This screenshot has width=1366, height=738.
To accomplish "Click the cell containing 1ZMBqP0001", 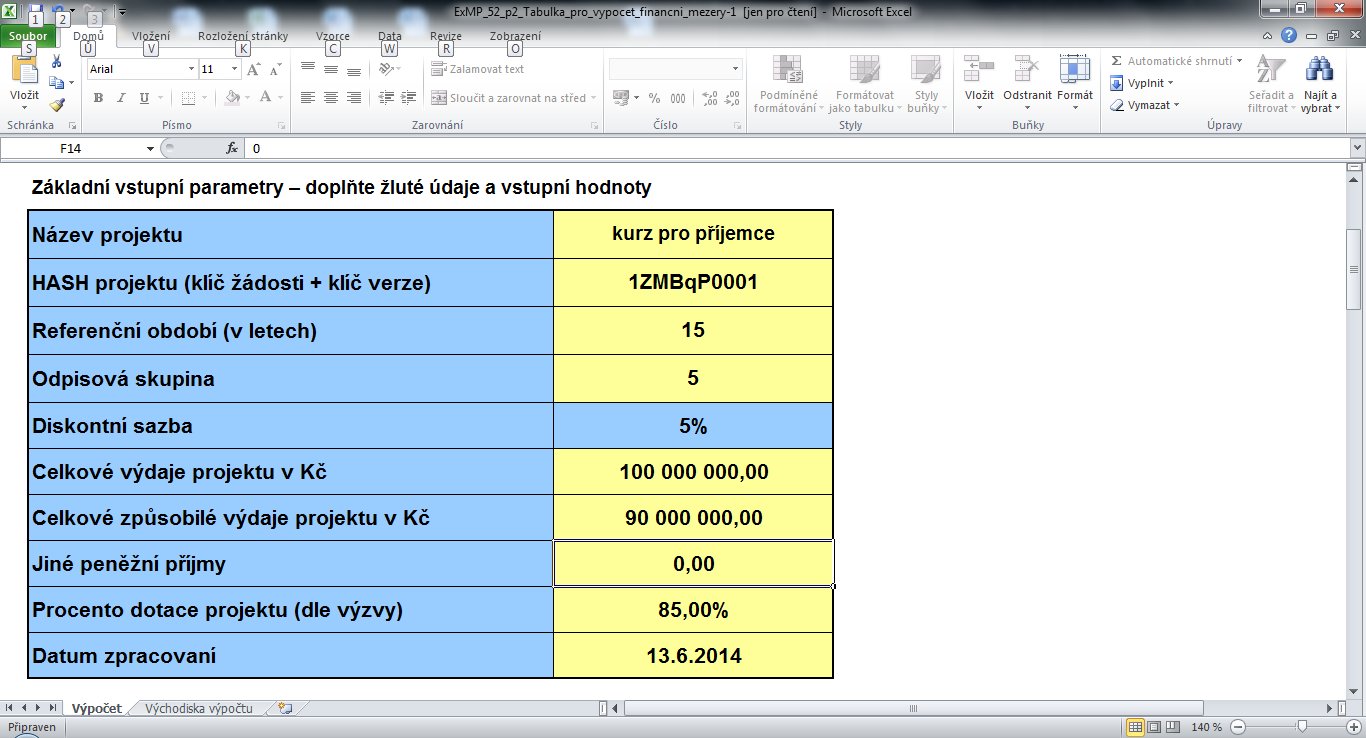I will pyautogui.click(x=693, y=282).
